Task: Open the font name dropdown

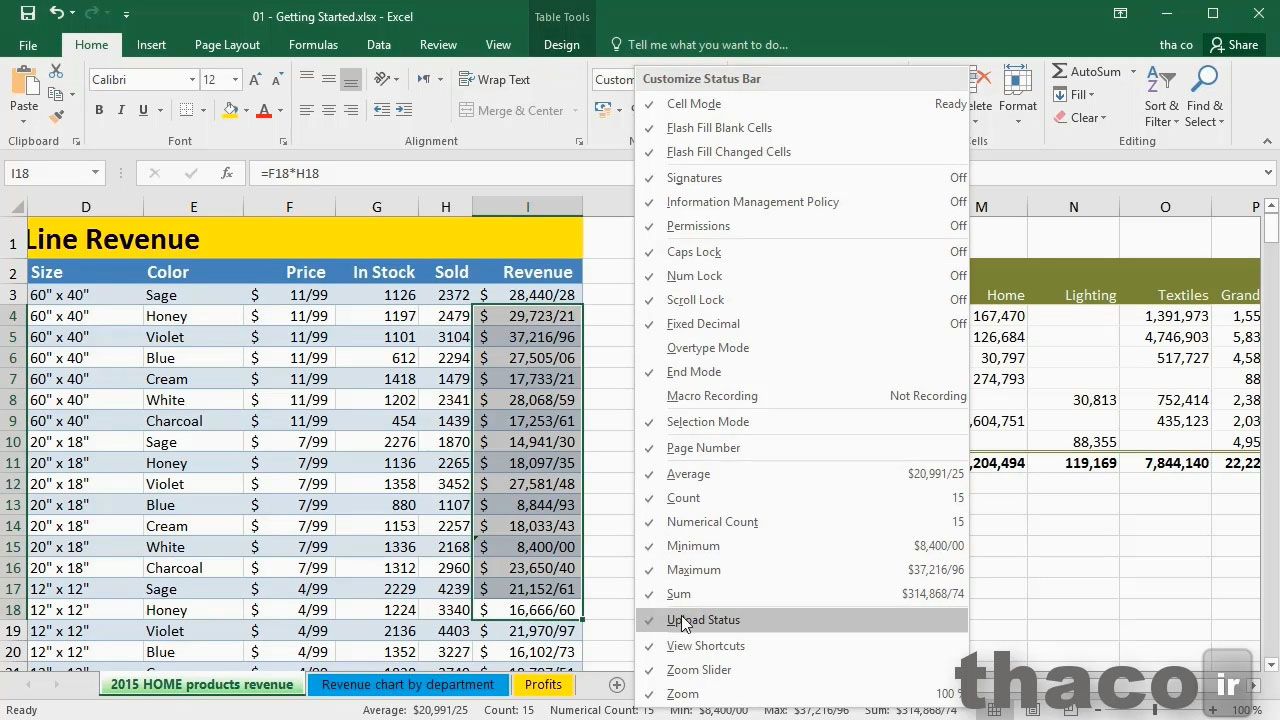Action: pos(192,80)
